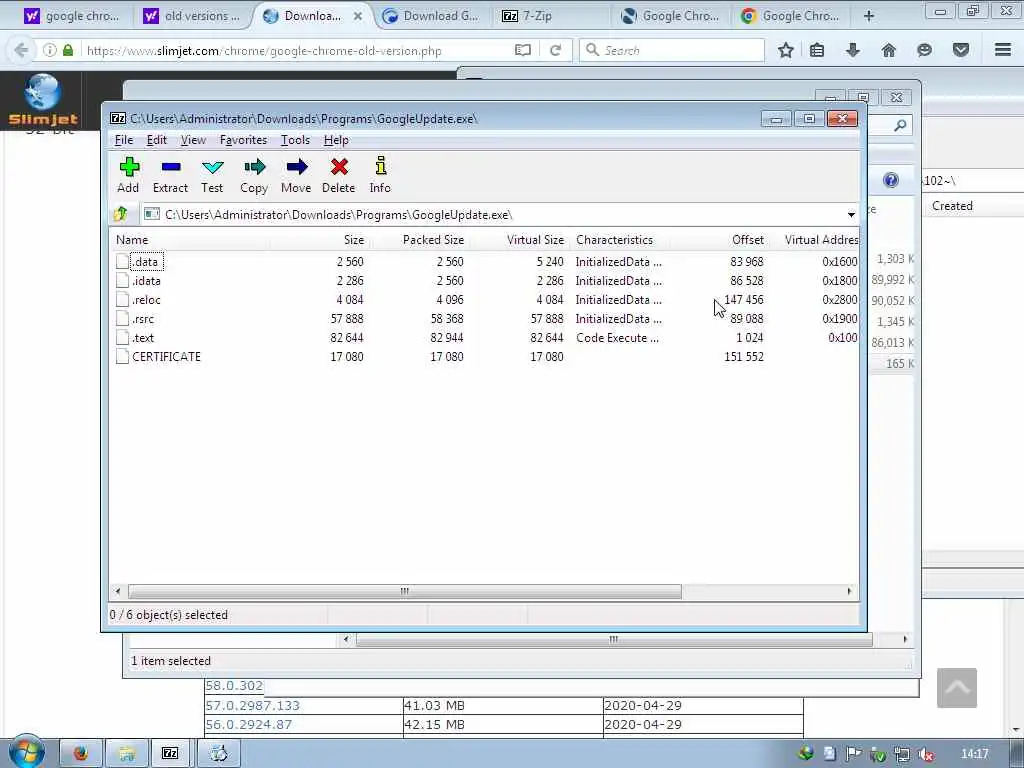This screenshot has width=1024, height=768.
Task: Open Windows Start button
Action: (25, 752)
